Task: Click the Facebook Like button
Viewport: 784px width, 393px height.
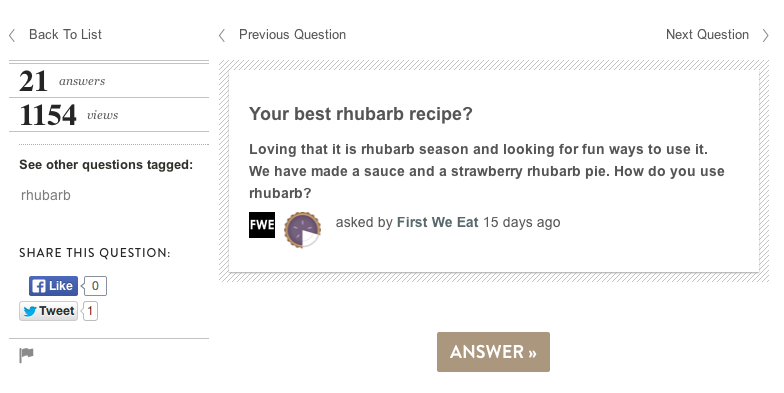Action: coord(54,286)
